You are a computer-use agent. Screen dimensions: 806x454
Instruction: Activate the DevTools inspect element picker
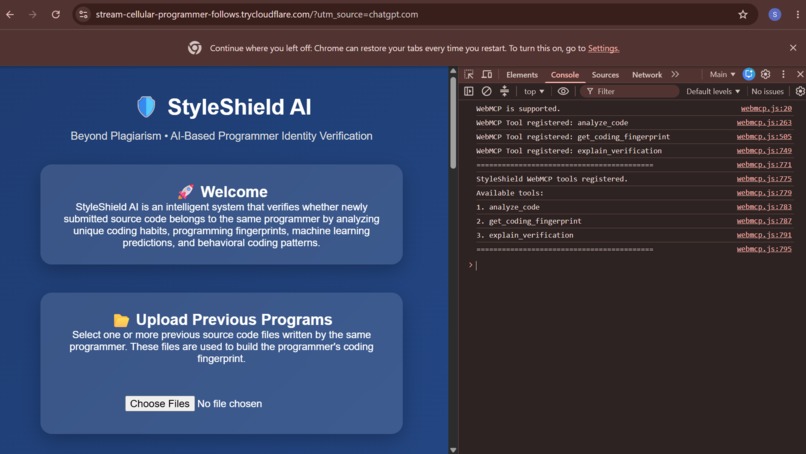click(x=469, y=75)
